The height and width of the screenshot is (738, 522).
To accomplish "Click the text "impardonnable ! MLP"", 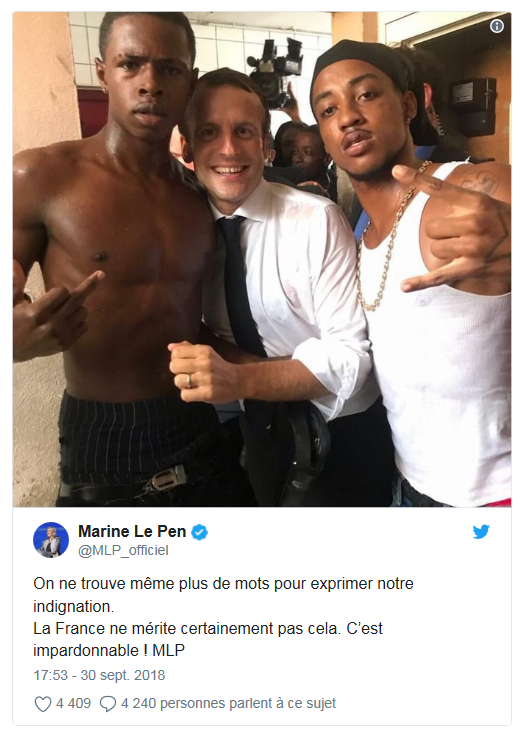I will pos(109,650).
